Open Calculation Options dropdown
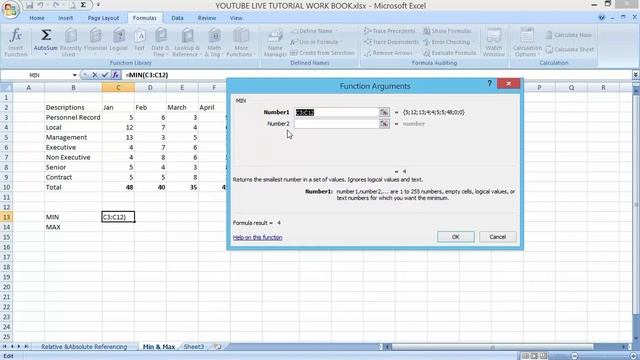 tap(527, 42)
